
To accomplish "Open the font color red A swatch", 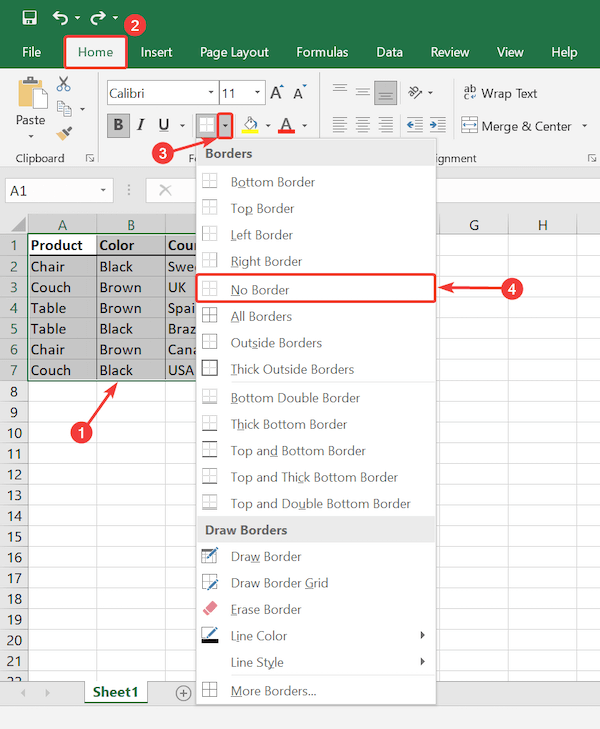I will click(x=287, y=125).
